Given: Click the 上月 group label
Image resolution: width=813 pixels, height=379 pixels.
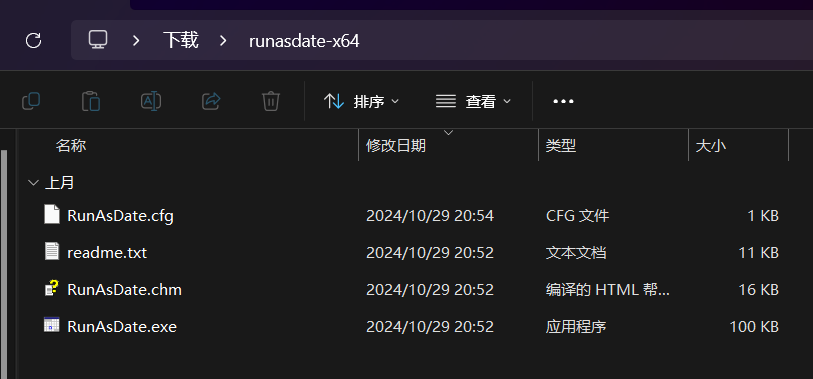Looking at the screenshot, I should (60, 183).
